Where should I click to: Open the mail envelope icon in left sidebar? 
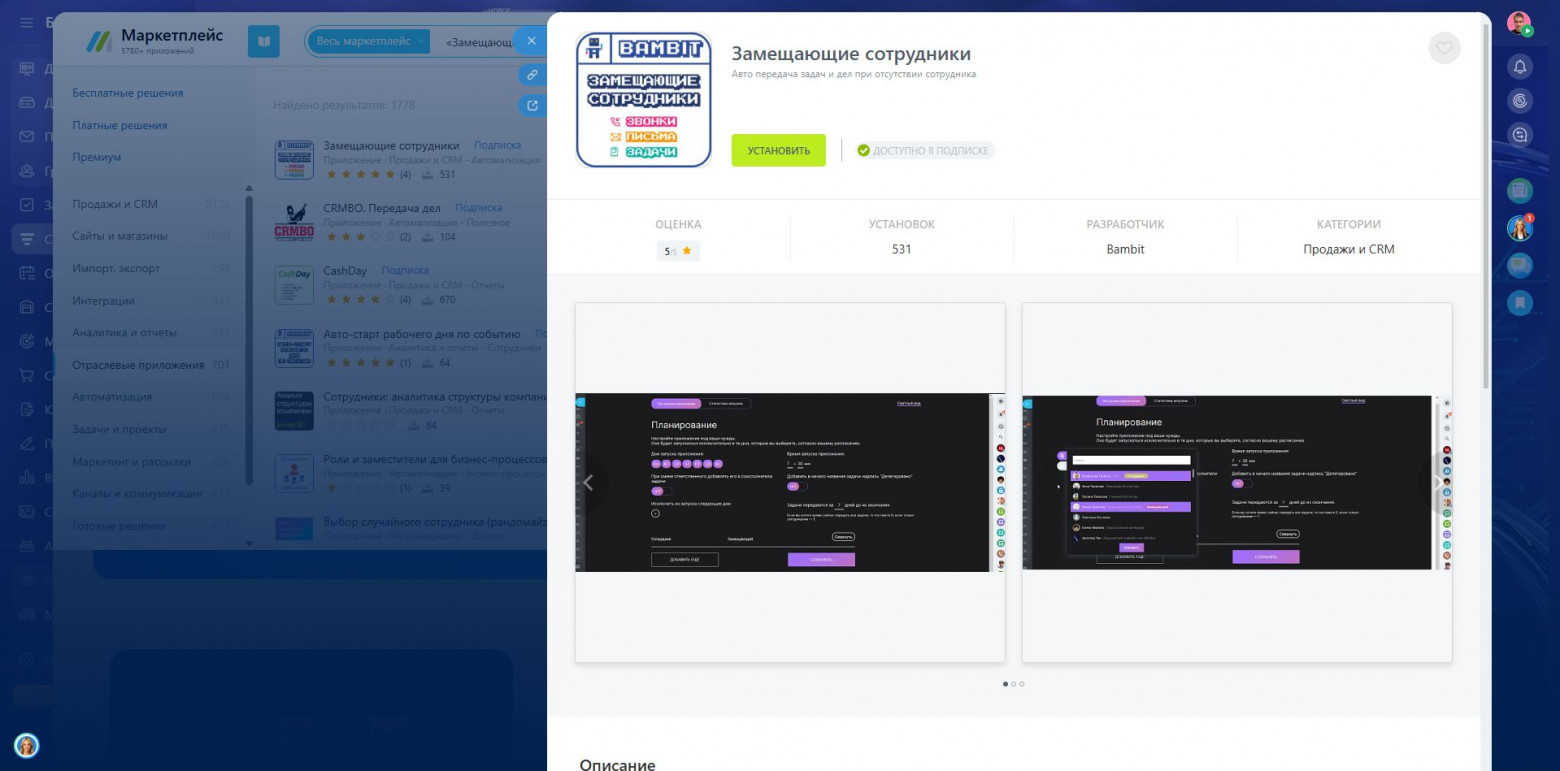[x=27, y=137]
